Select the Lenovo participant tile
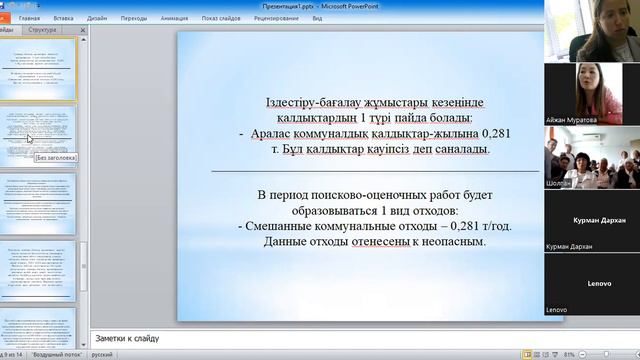 (x=592, y=284)
